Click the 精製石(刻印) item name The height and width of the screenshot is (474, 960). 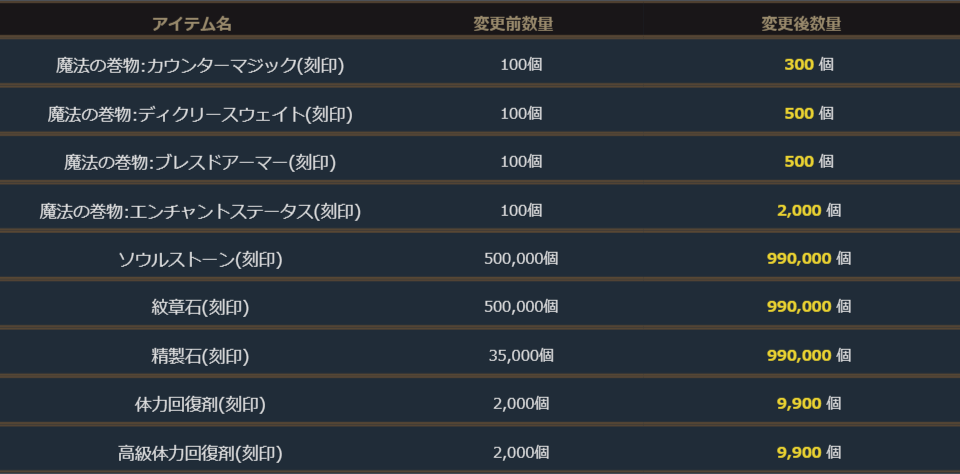pyautogui.click(x=200, y=355)
